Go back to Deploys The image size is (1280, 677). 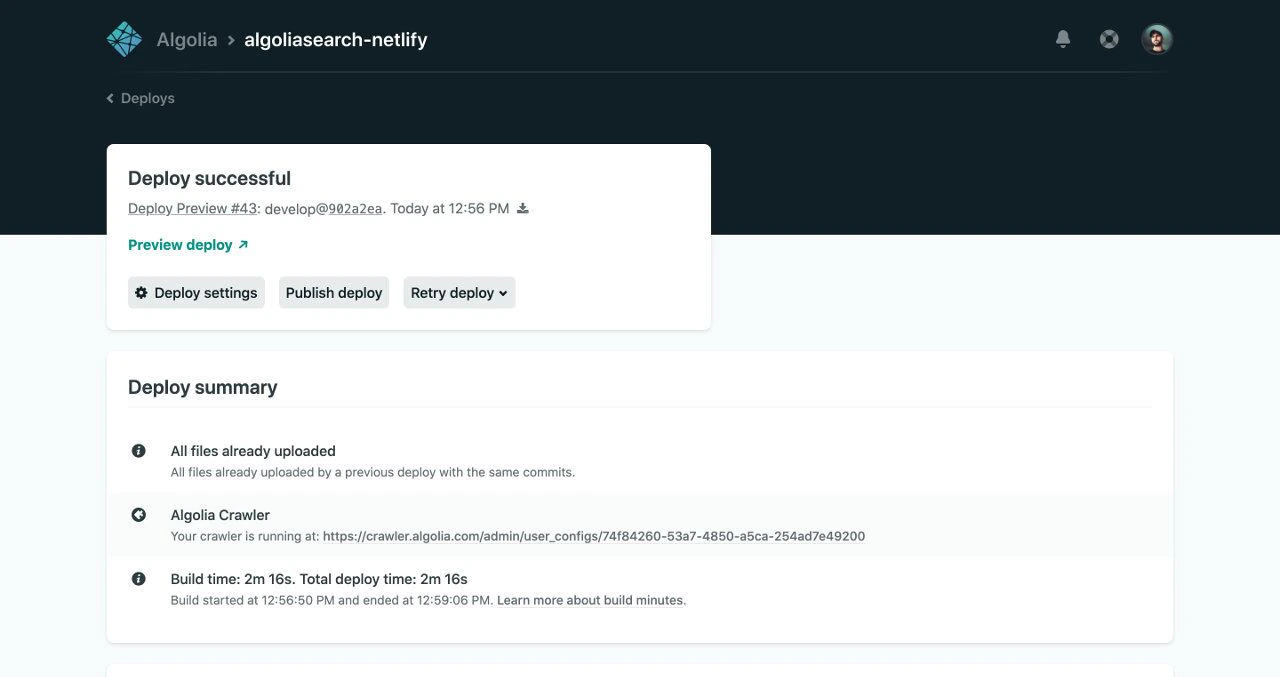[x=141, y=98]
